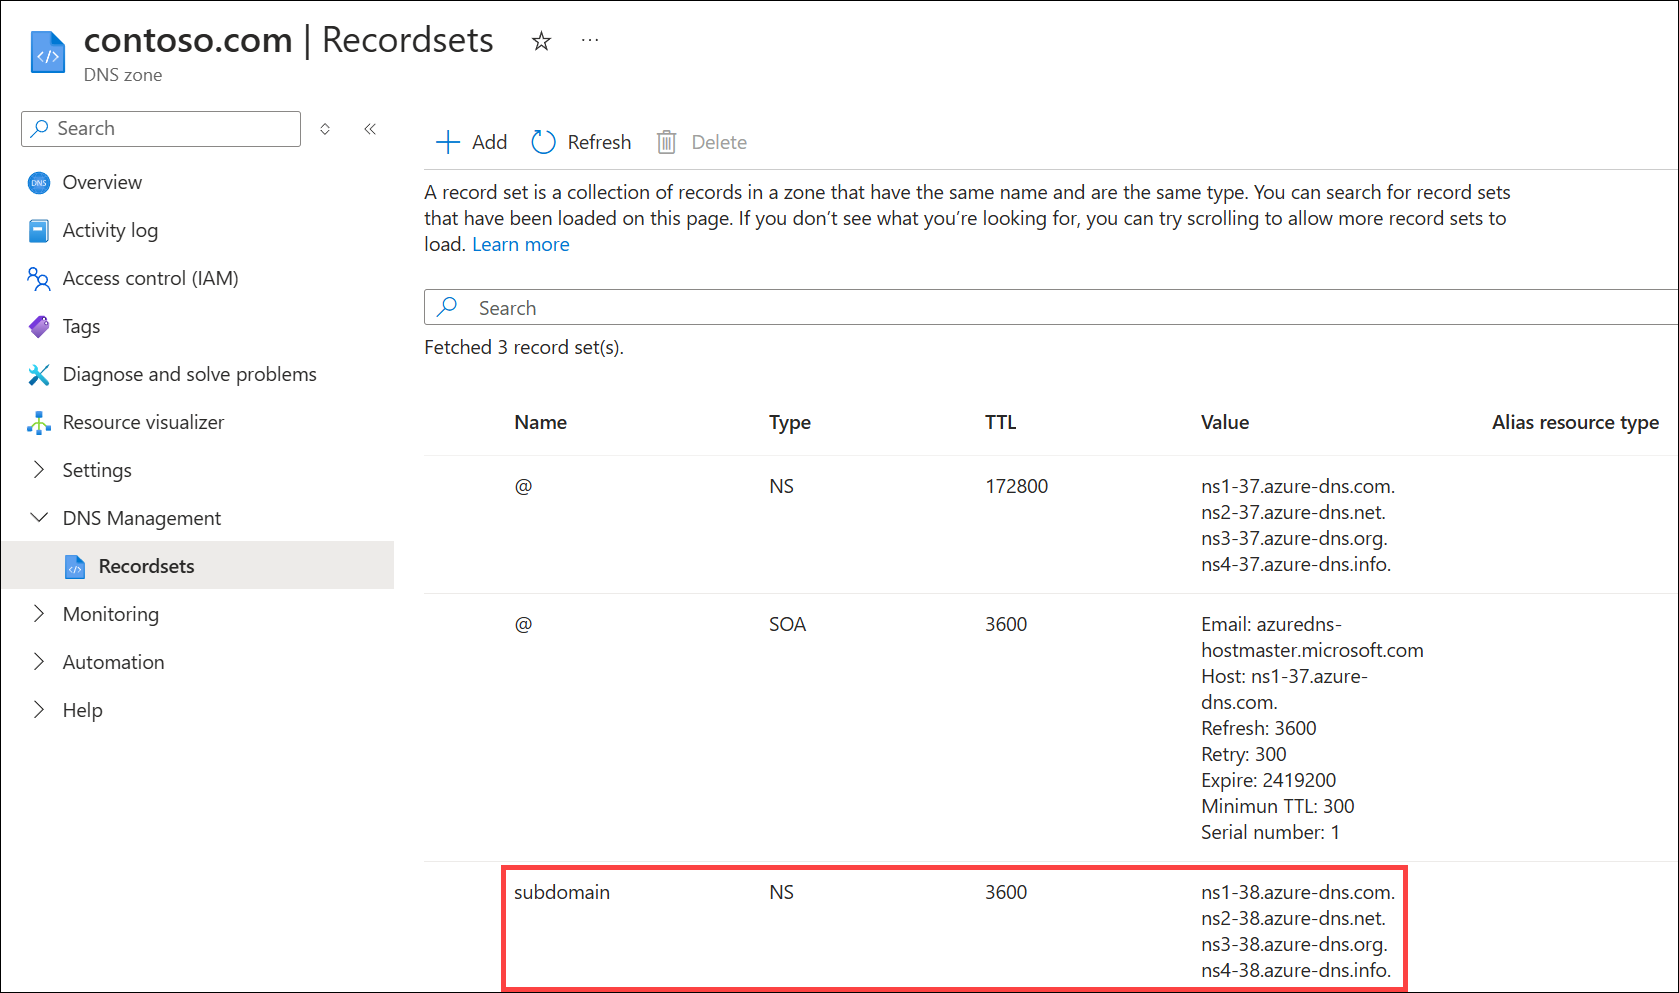Open Resource visualizer
1679x993 pixels.
point(143,423)
